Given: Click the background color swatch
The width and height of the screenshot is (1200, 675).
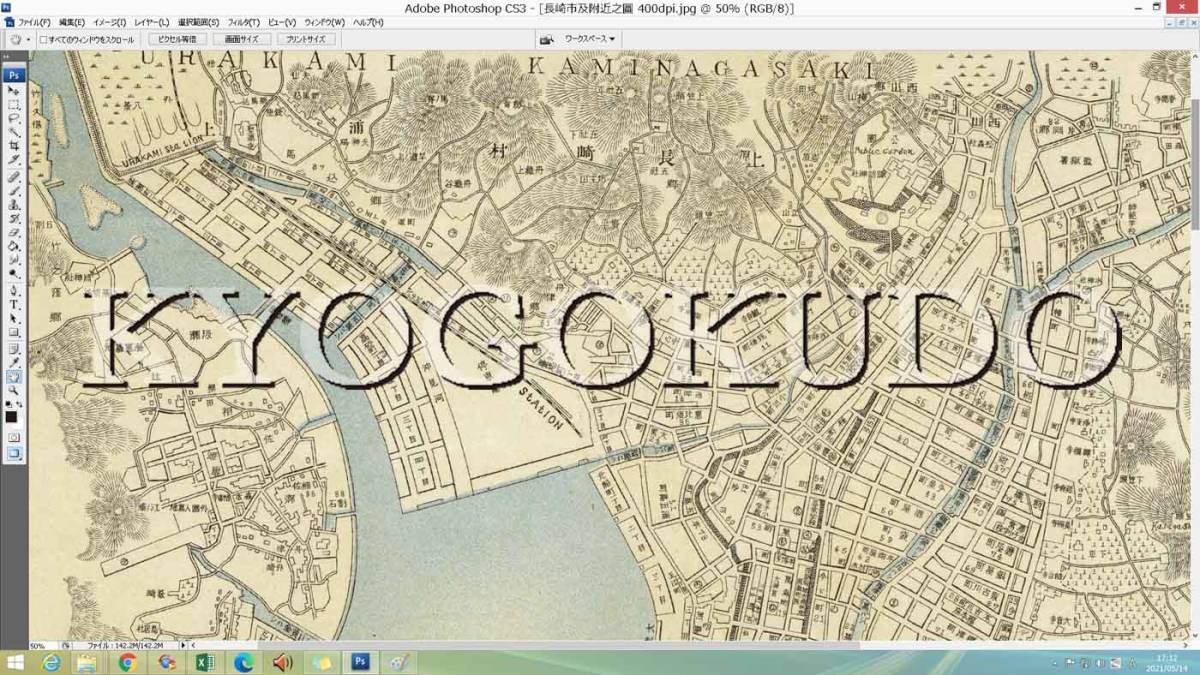Looking at the screenshot, I should 20,424.
